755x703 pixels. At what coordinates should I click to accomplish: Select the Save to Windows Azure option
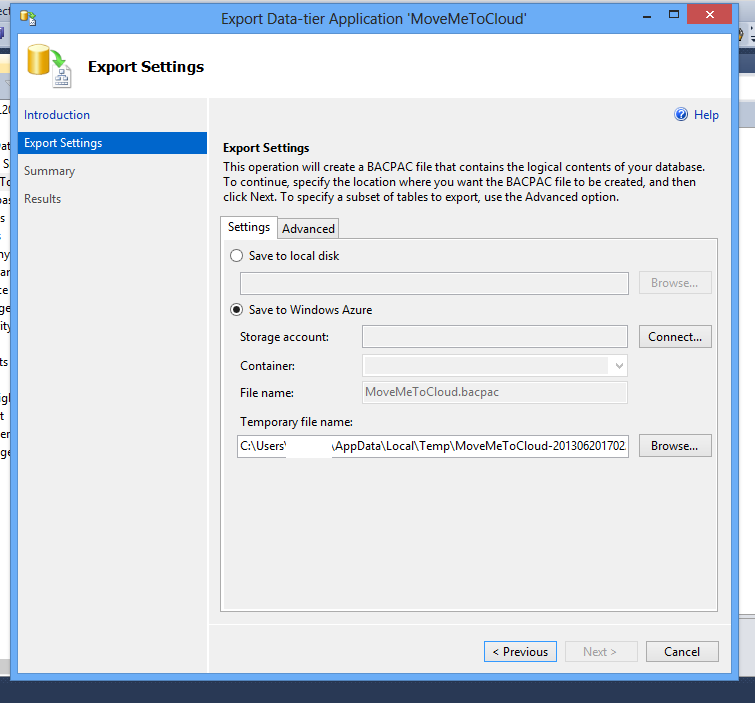point(237,310)
